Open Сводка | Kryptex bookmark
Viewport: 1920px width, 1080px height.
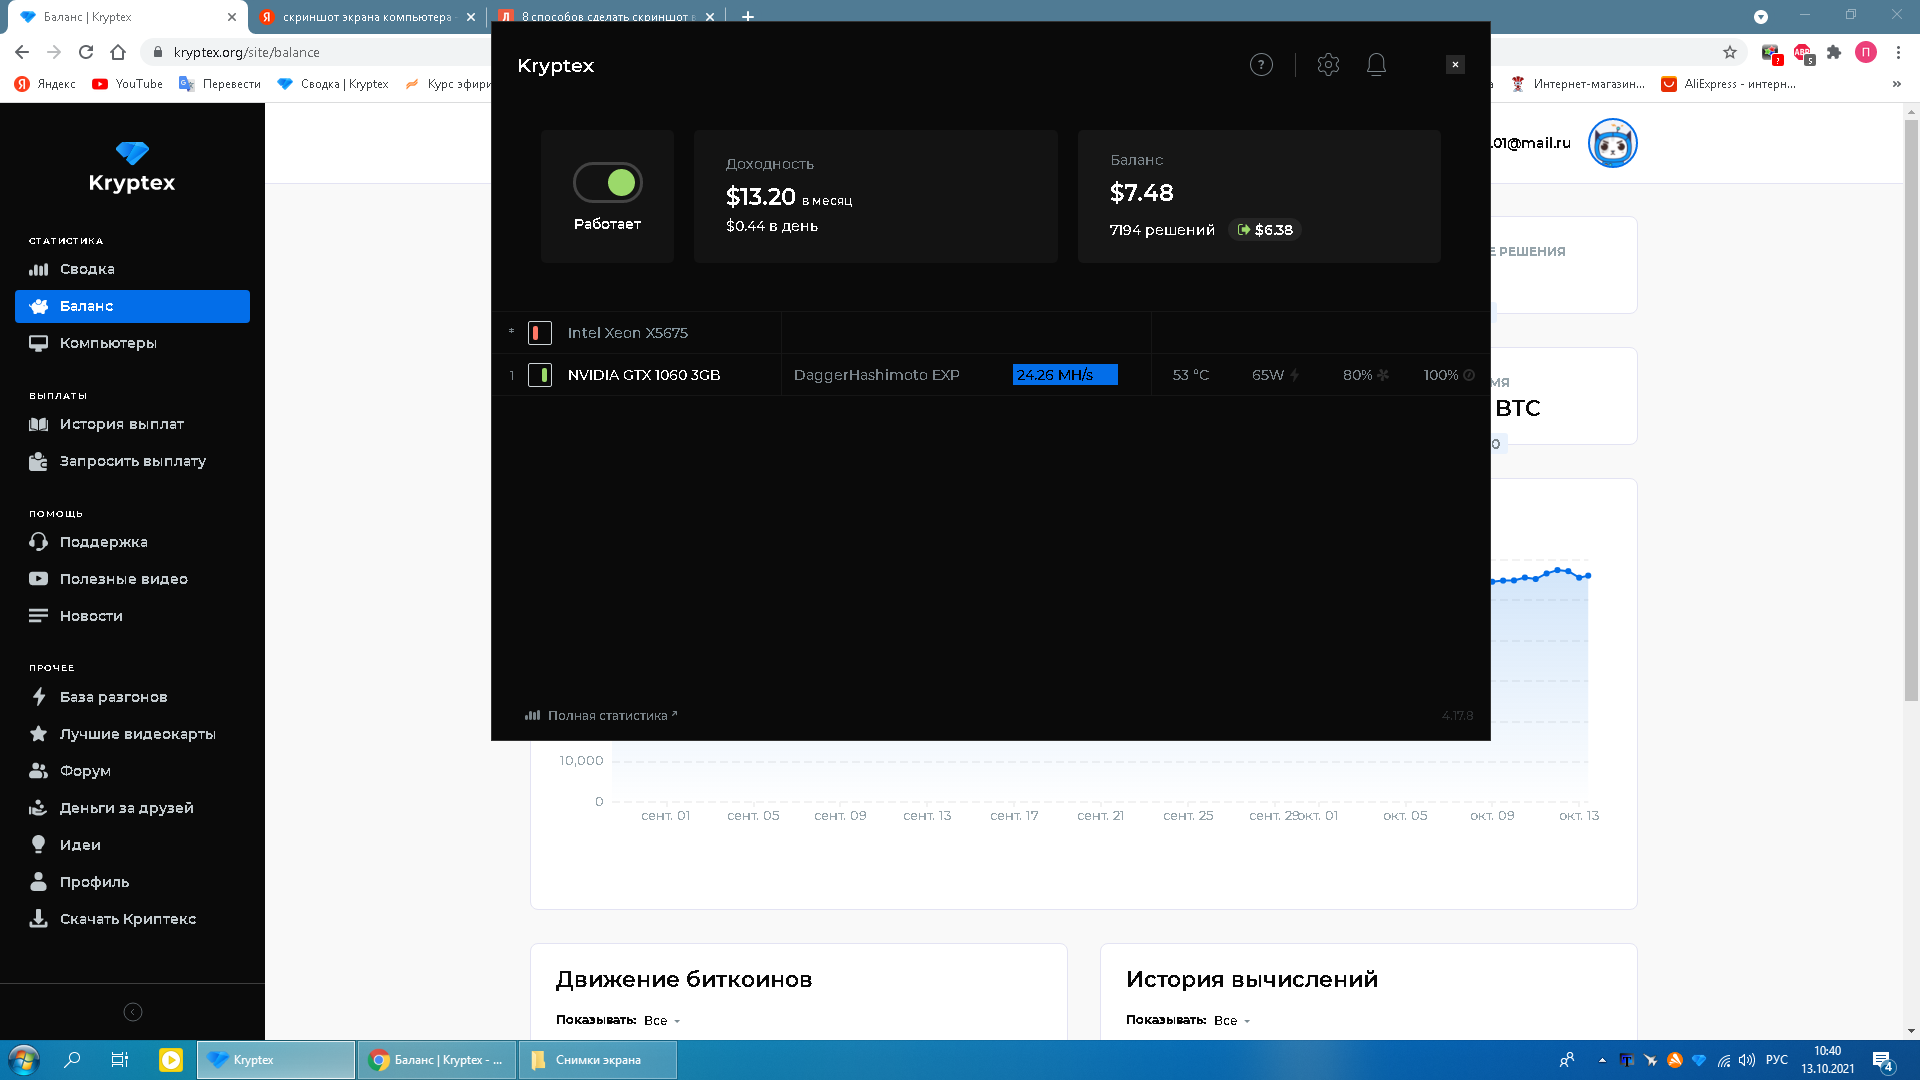pyautogui.click(x=333, y=84)
